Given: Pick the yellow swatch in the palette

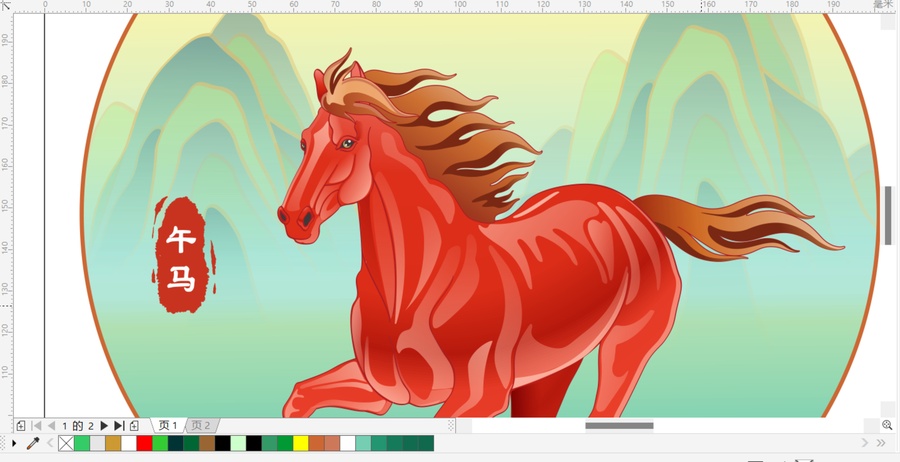Looking at the screenshot, I should (x=301, y=443).
